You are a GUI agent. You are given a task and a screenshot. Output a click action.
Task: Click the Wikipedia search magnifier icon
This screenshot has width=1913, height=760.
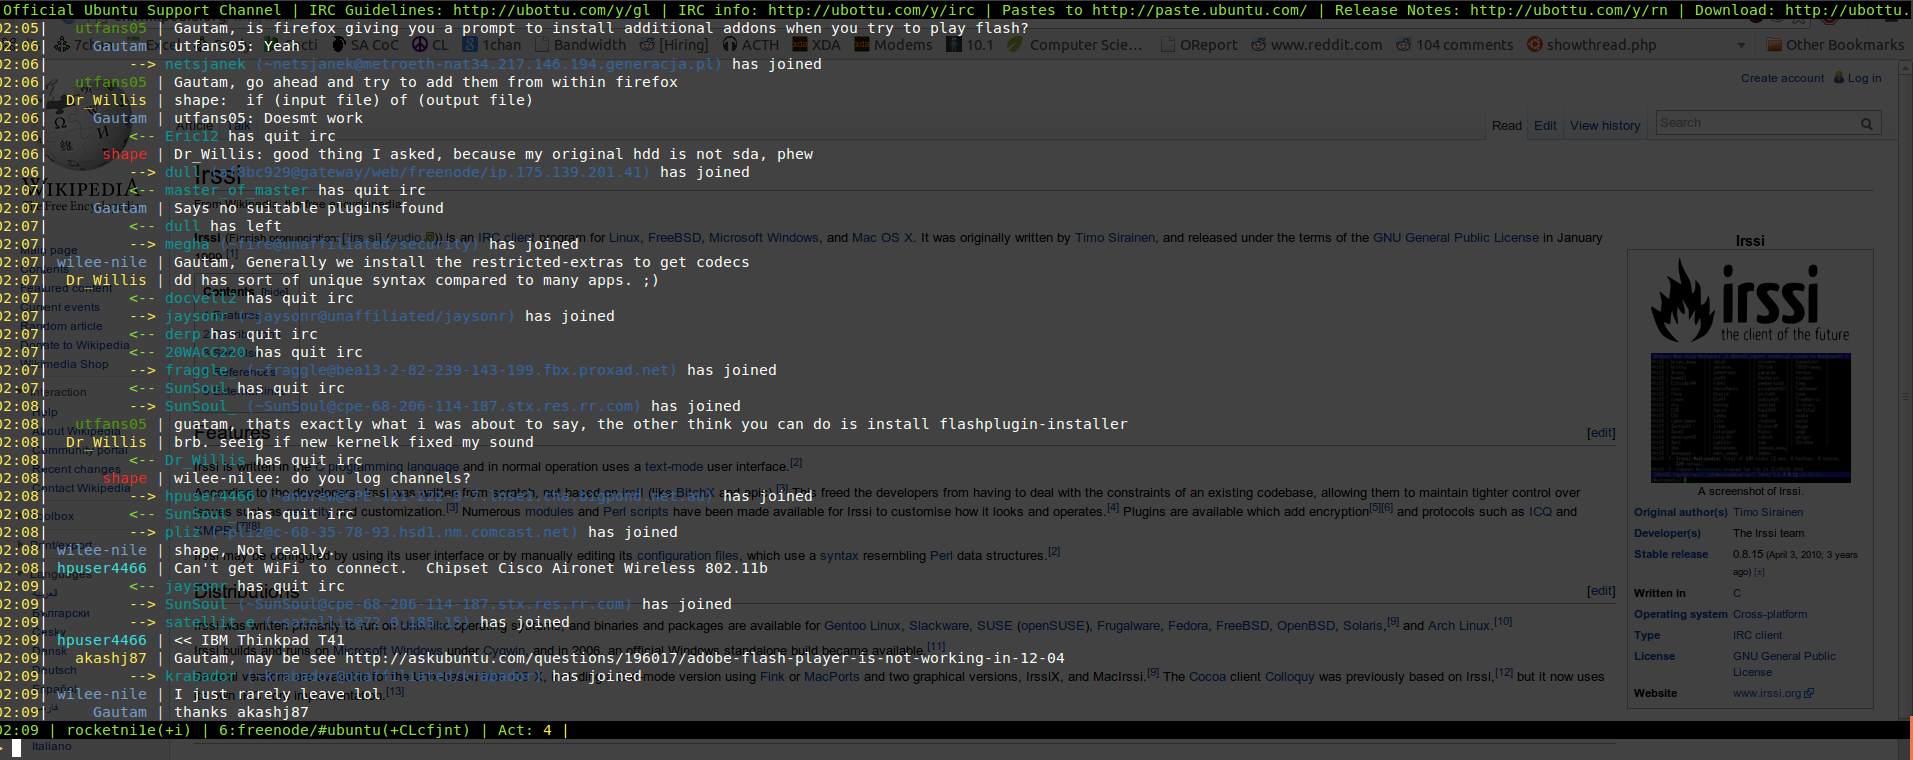click(1866, 124)
